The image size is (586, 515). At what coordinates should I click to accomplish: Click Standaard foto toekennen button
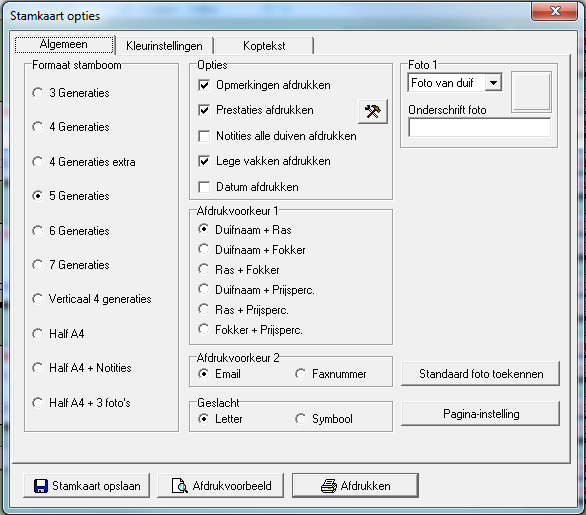[481, 374]
